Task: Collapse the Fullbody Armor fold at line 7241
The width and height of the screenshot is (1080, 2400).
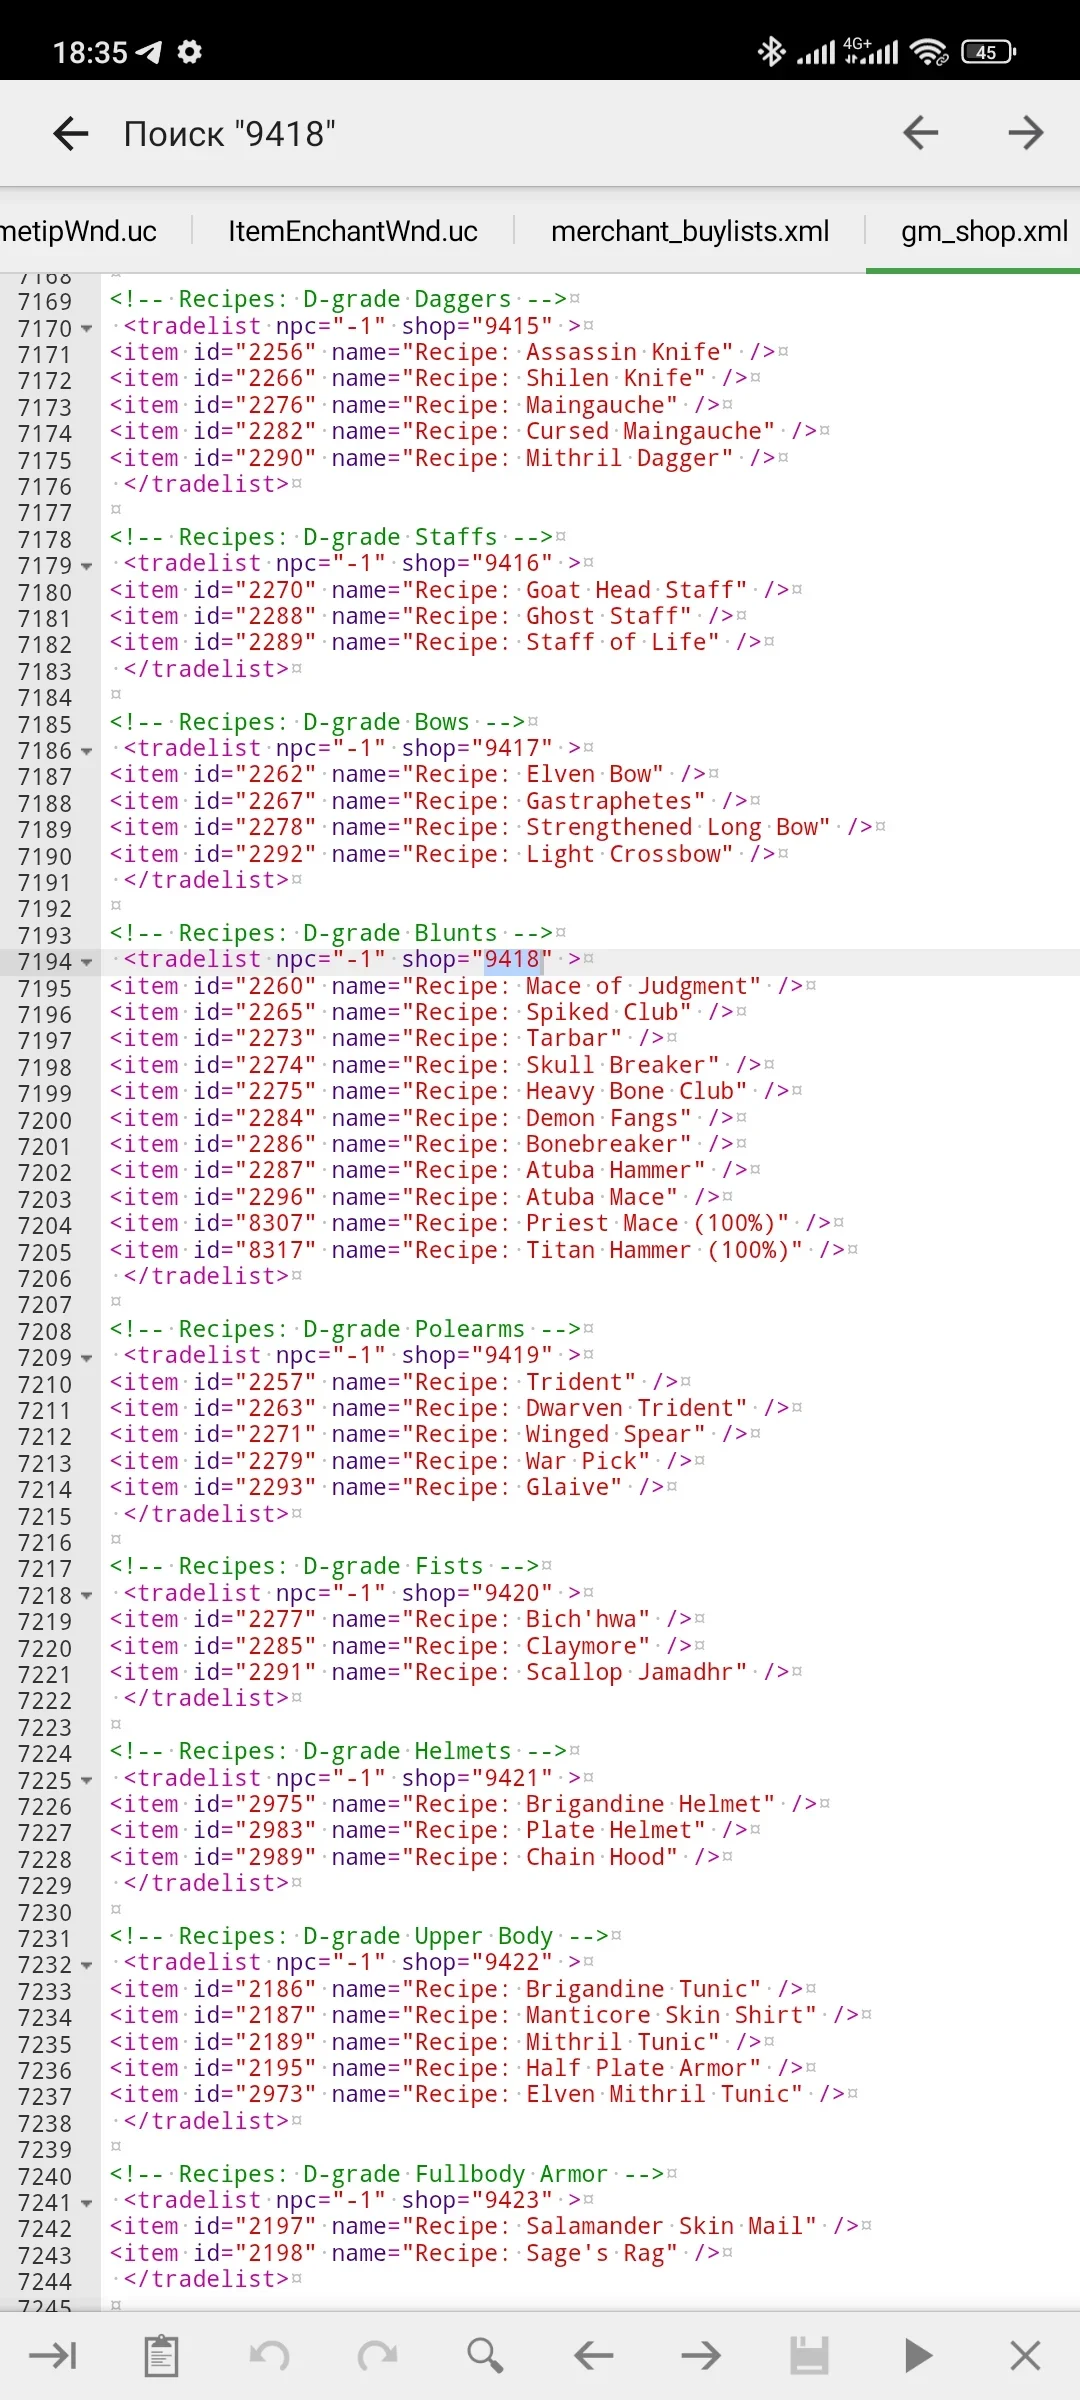Action: click(87, 2203)
